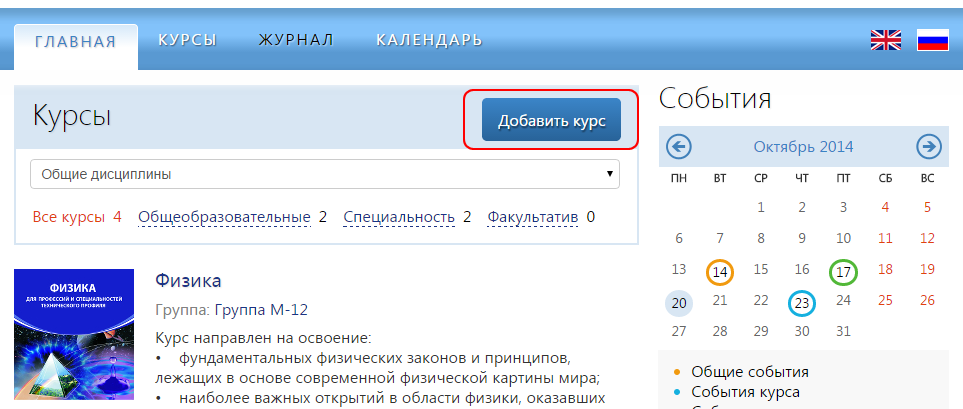This screenshot has height=409, width=963.
Task: Open the Общие дисциплины dropdown
Action: click(x=325, y=174)
